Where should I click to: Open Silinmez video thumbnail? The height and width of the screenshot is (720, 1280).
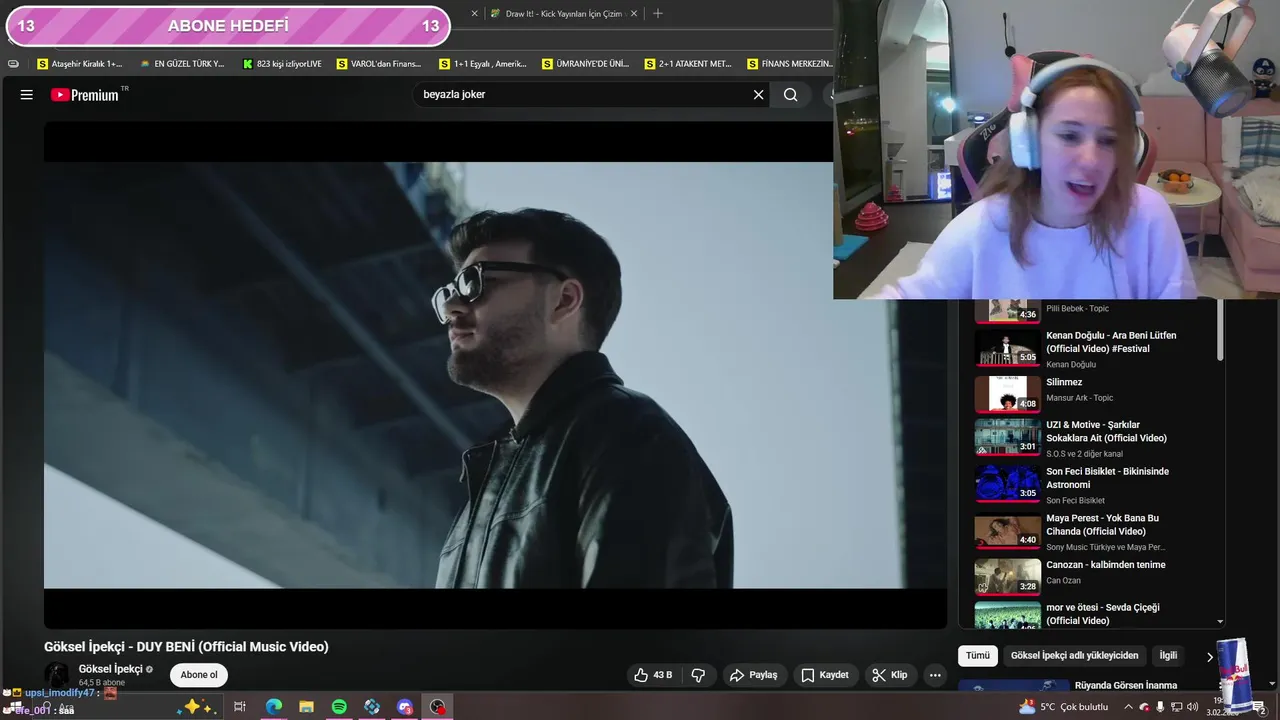[1008, 394]
